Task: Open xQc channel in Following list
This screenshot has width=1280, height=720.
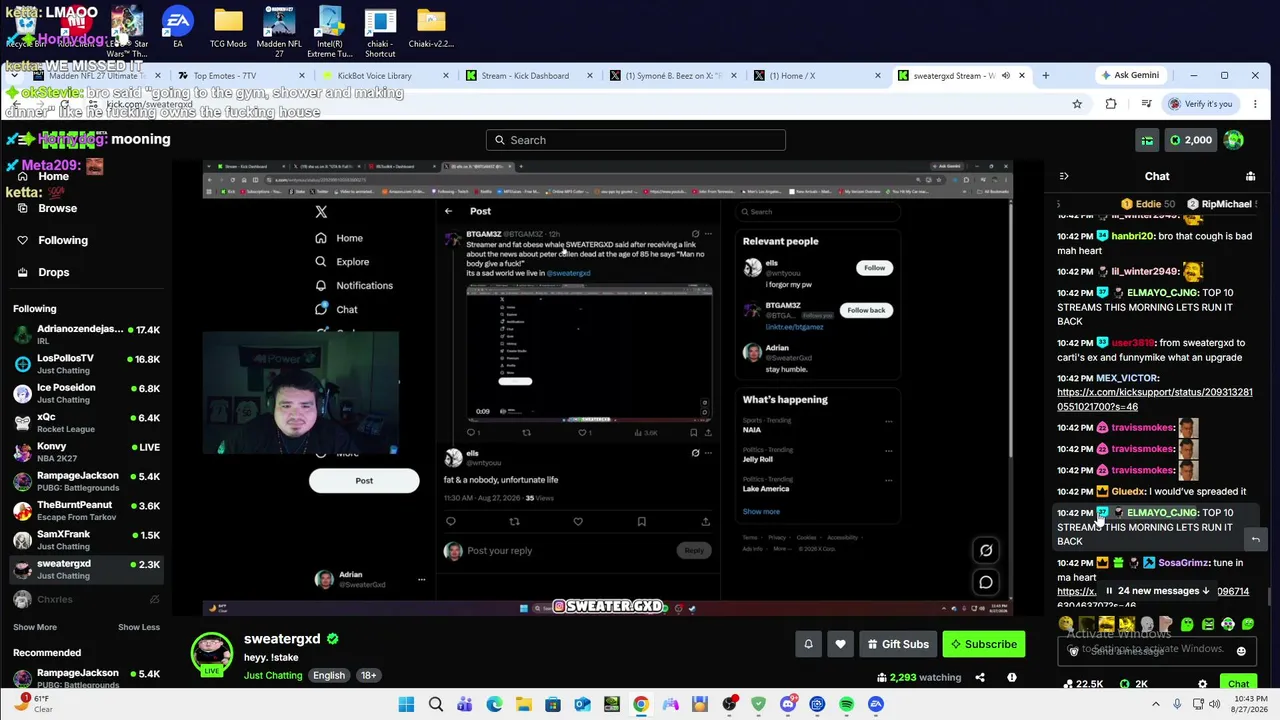Action: click(85, 423)
